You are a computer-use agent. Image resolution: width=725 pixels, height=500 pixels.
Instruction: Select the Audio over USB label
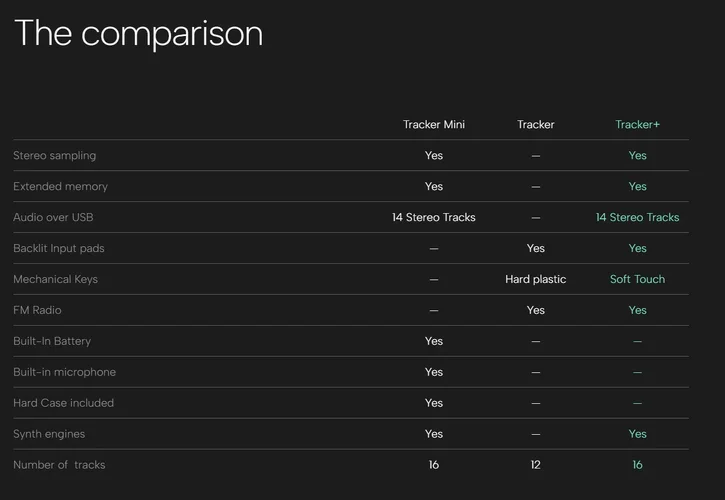point(53,218)
